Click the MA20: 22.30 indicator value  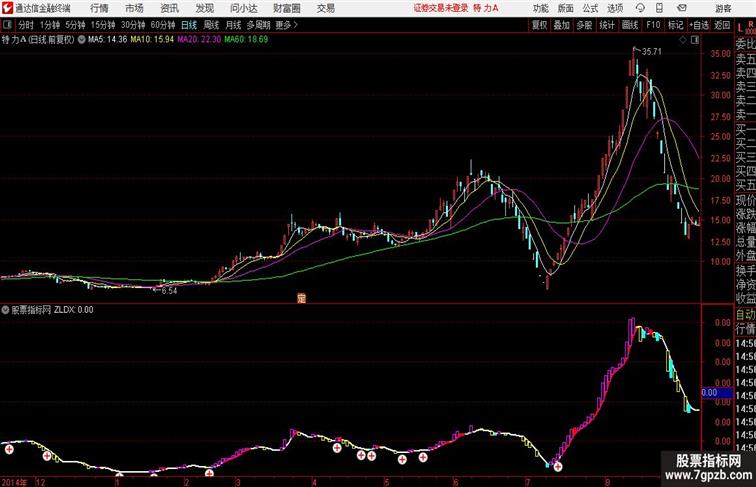coord(199,40)
